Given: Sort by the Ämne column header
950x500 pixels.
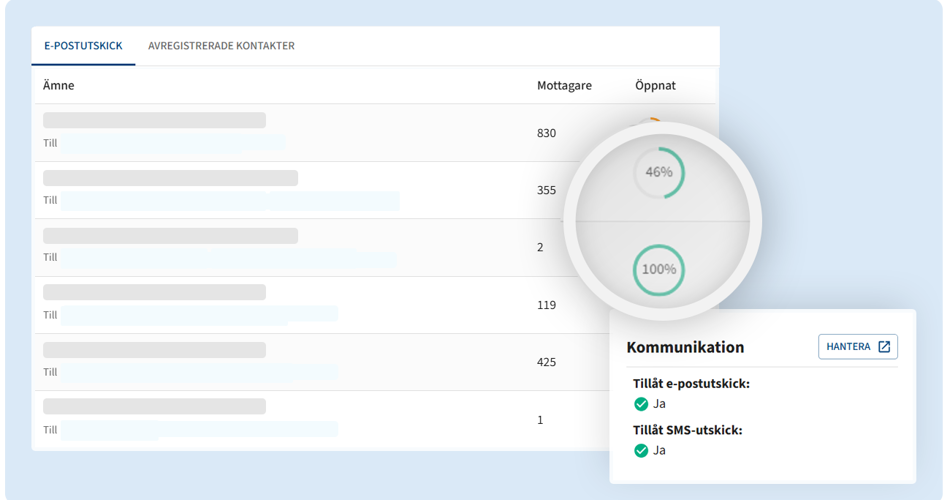Looking at the screenshot, I should click(58, 86).
